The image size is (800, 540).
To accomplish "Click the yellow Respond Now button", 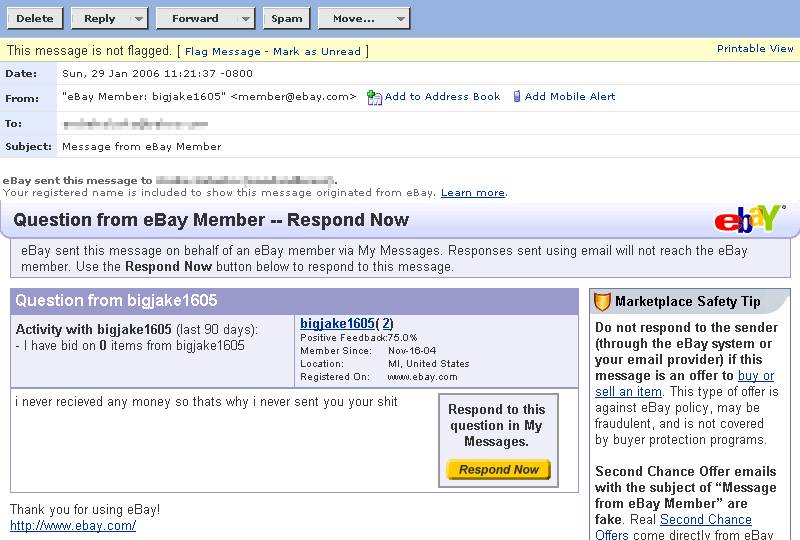I will 498,470.
